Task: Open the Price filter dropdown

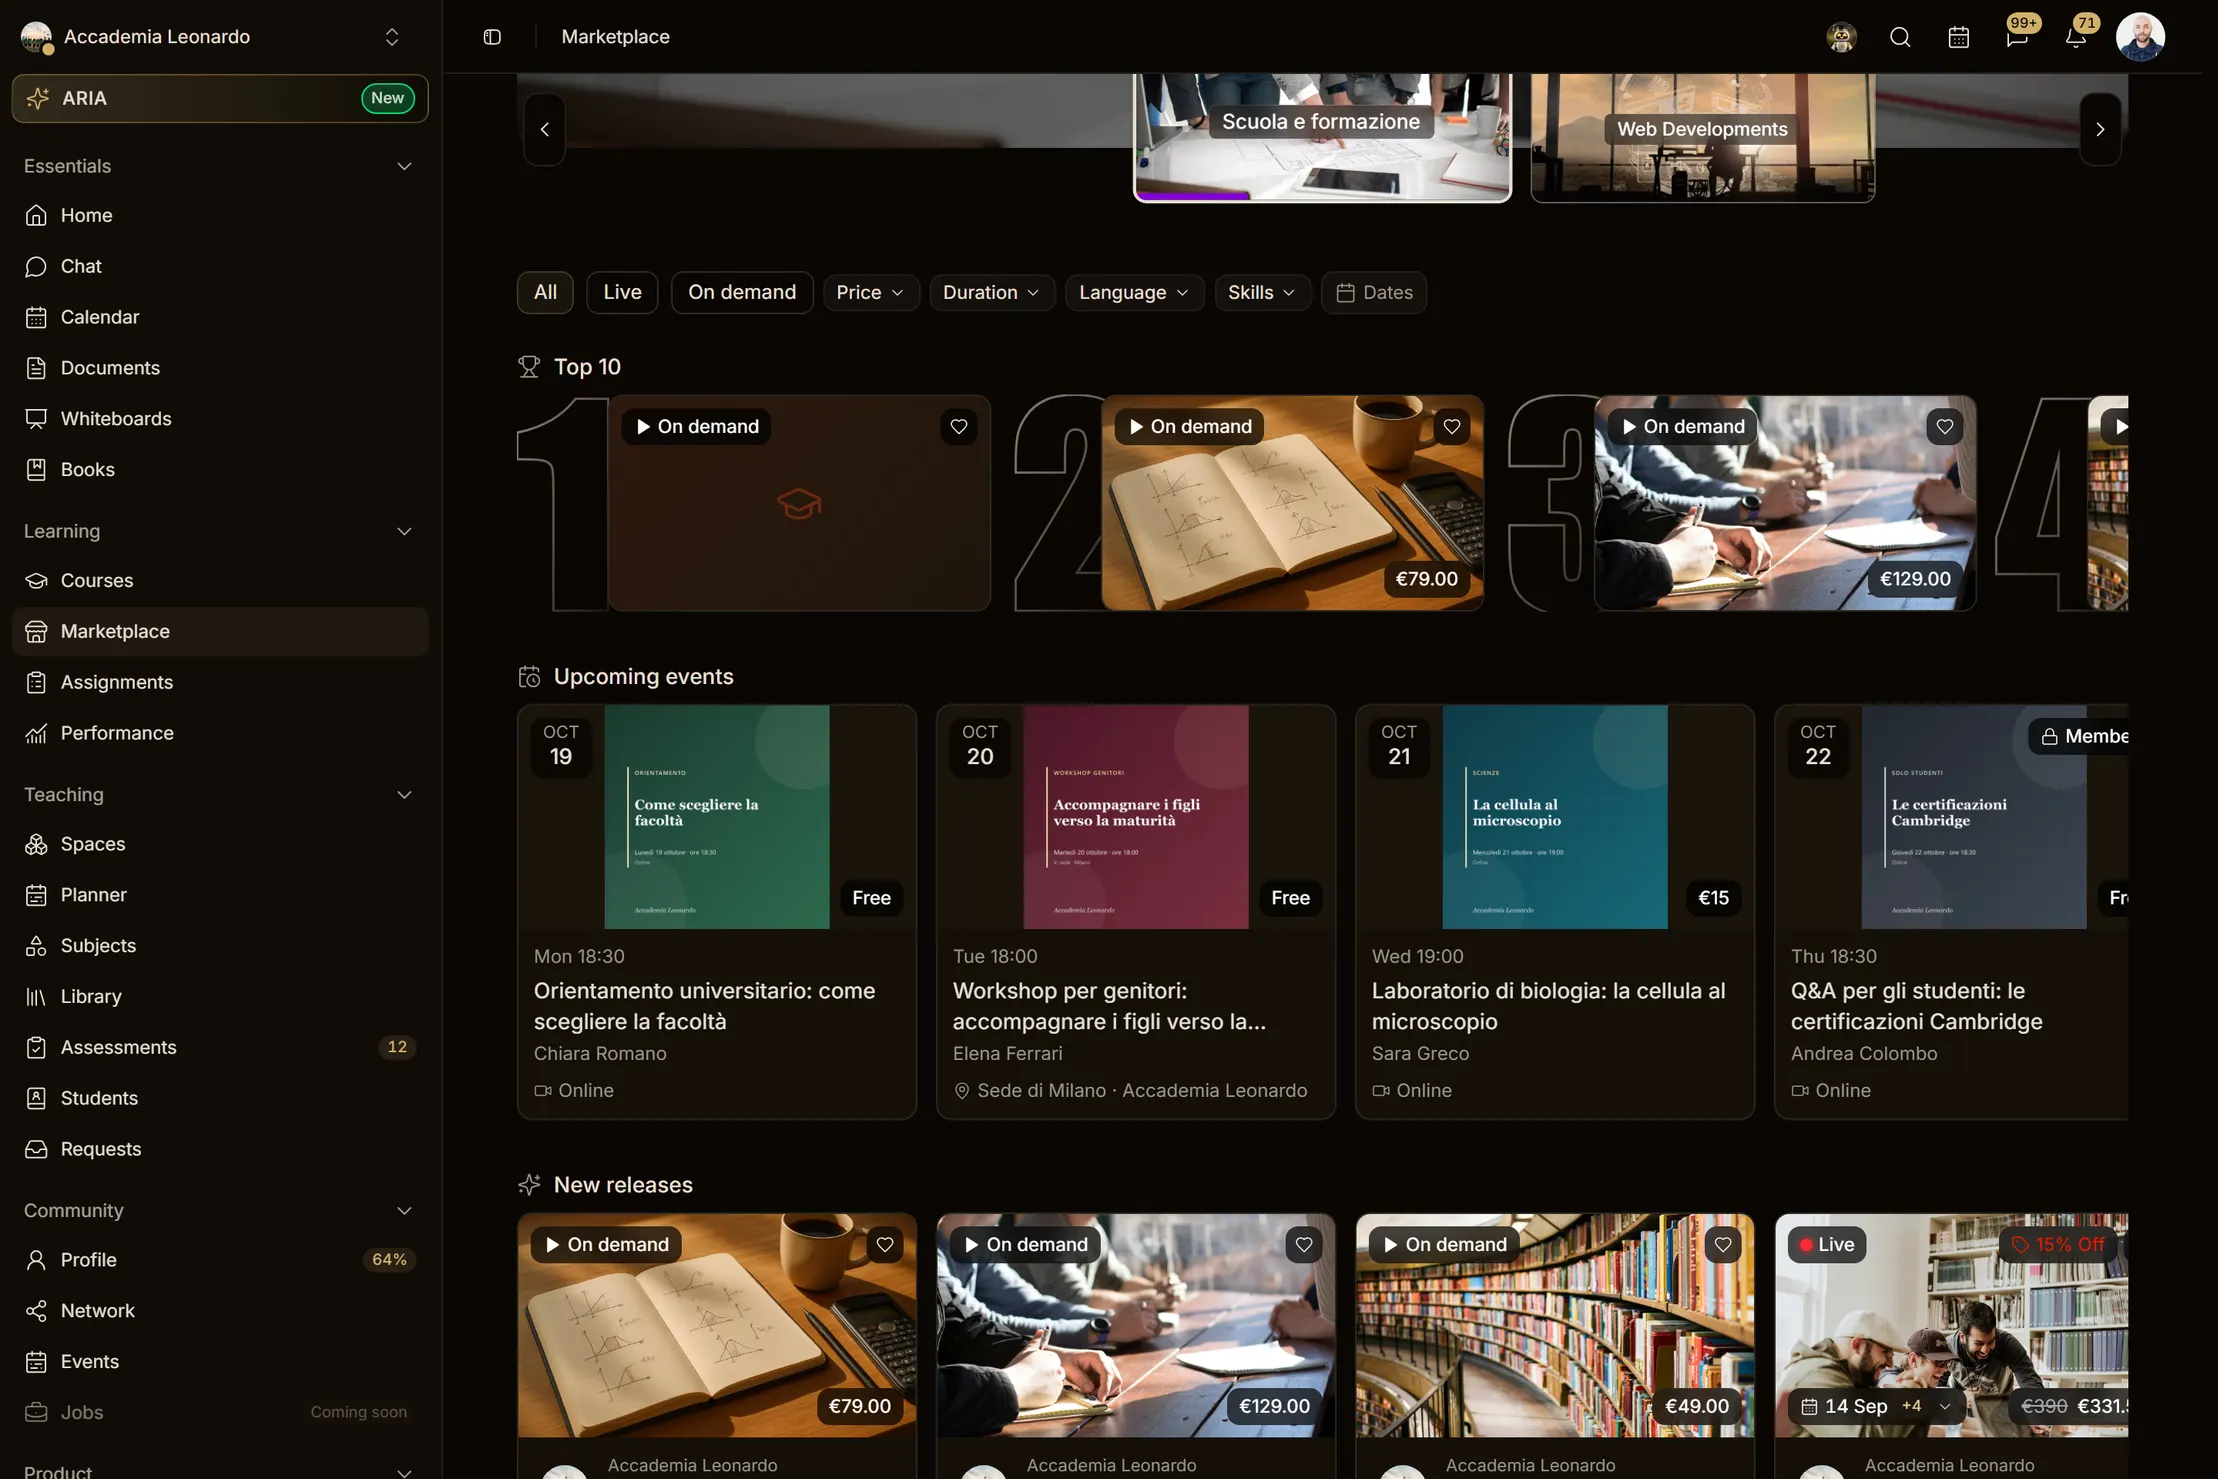Action: pyautogui.click(x=870, y=292)
